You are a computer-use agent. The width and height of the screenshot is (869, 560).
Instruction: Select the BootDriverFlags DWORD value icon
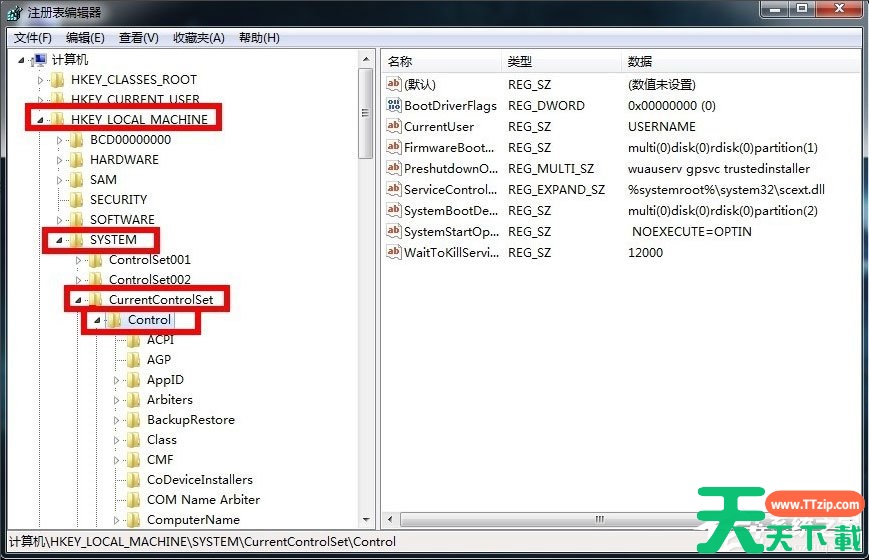tap(393, 105)
